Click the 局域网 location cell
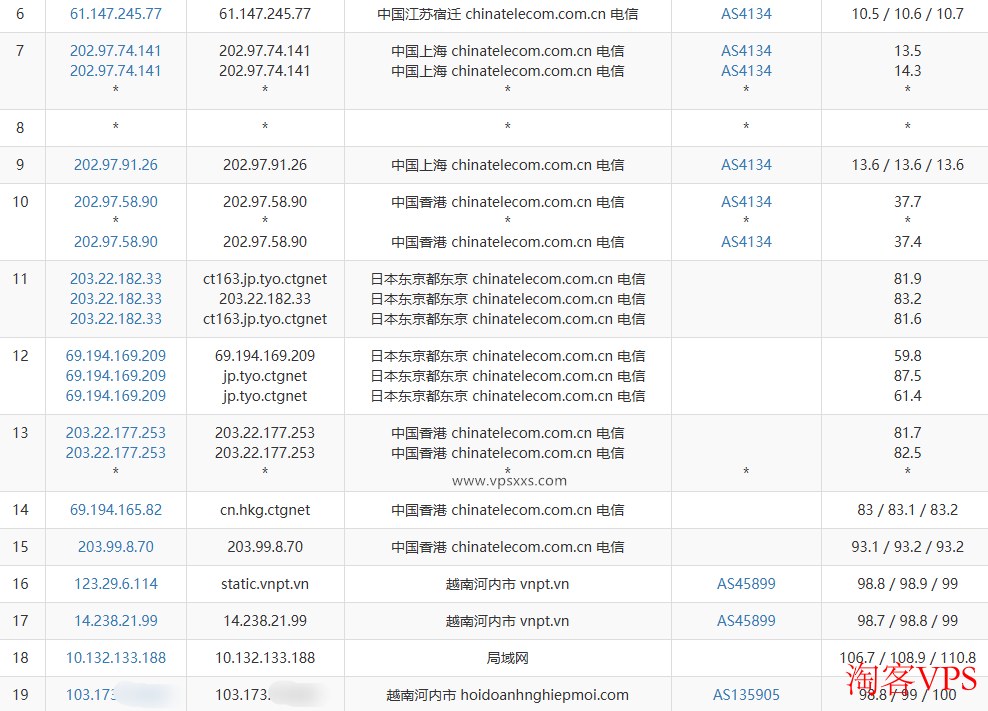The image size is (988, 711). click(x=507, y=658)
